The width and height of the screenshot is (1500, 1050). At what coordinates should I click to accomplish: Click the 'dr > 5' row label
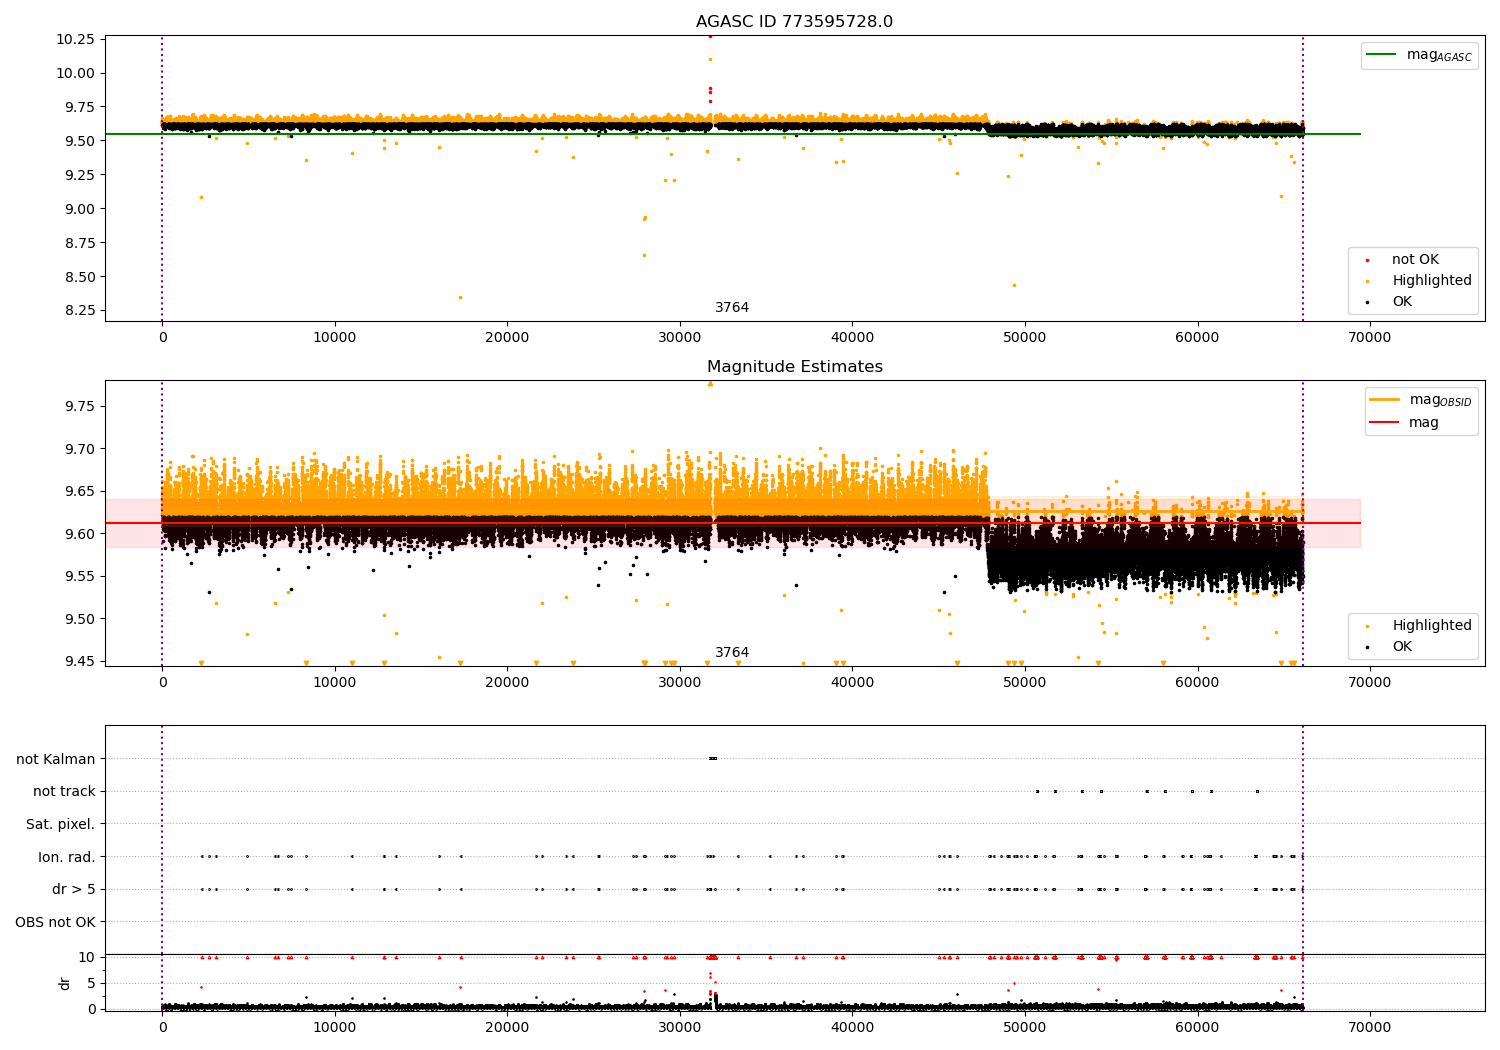[74, 889]
